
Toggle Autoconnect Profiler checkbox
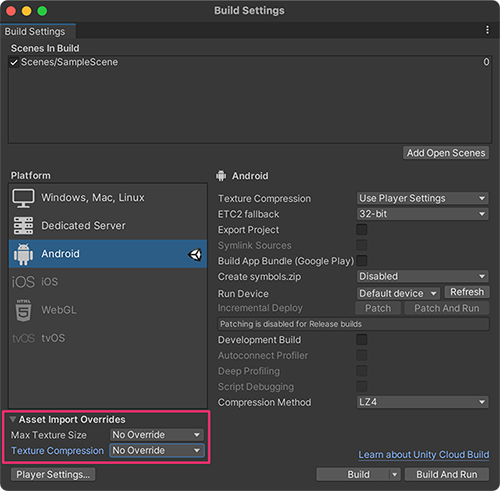point(362,355)
